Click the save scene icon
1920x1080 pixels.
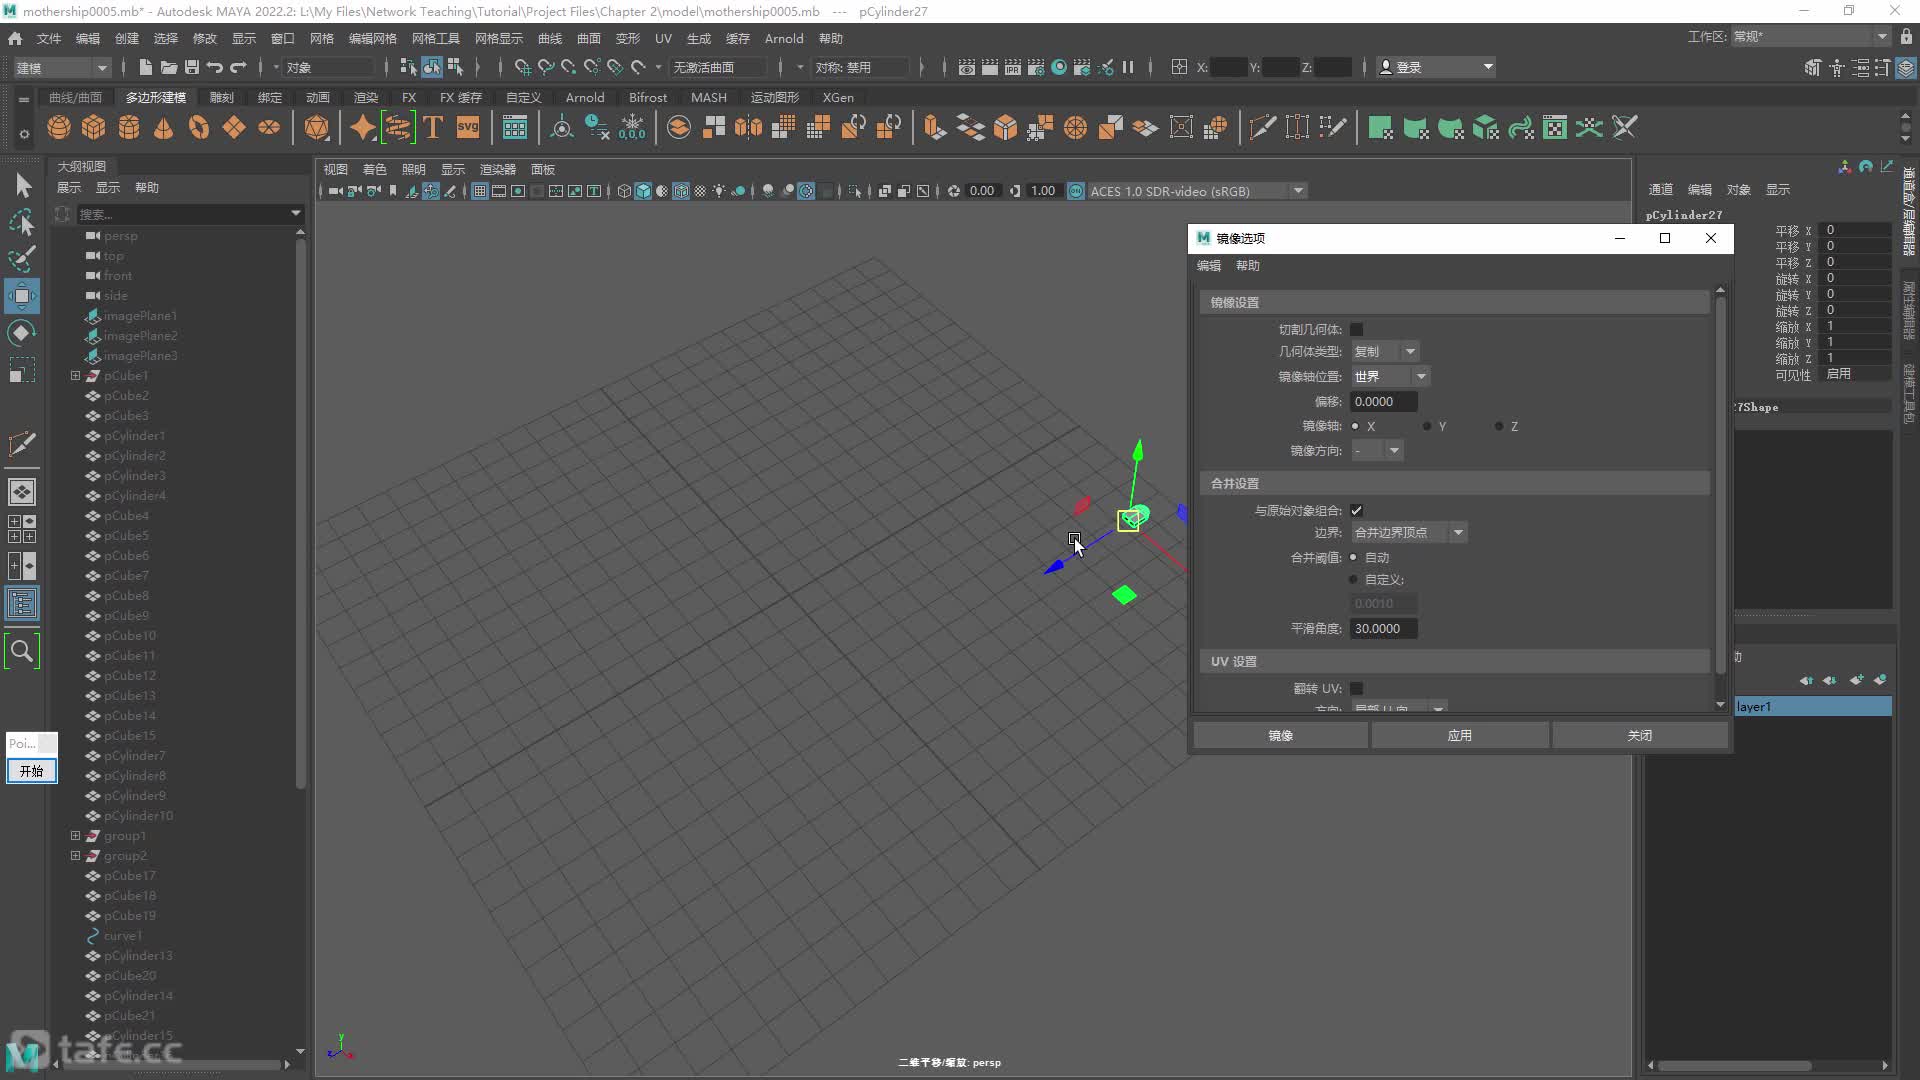(x=192, y=67)
